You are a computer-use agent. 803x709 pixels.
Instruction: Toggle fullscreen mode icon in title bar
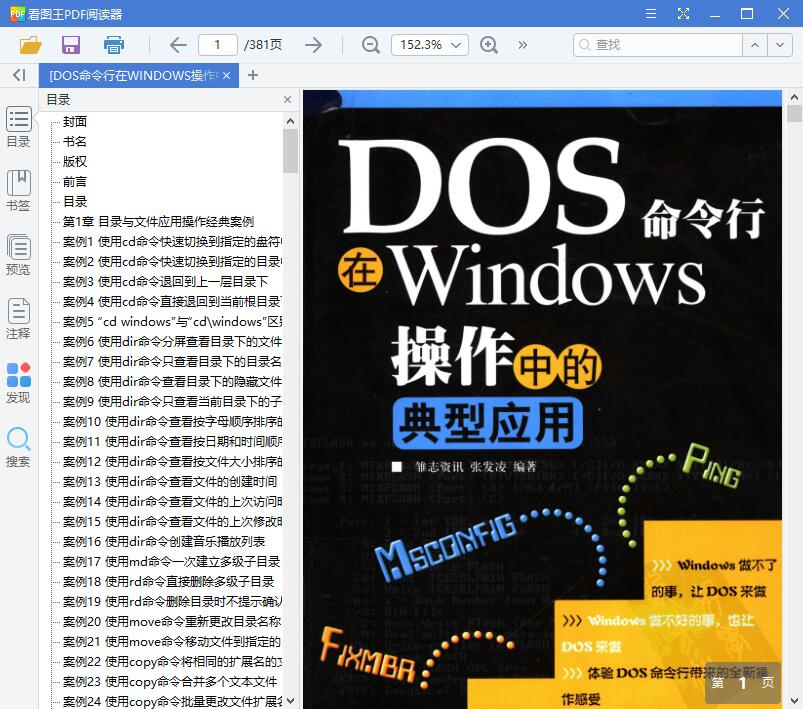click(x=683, y=13)
